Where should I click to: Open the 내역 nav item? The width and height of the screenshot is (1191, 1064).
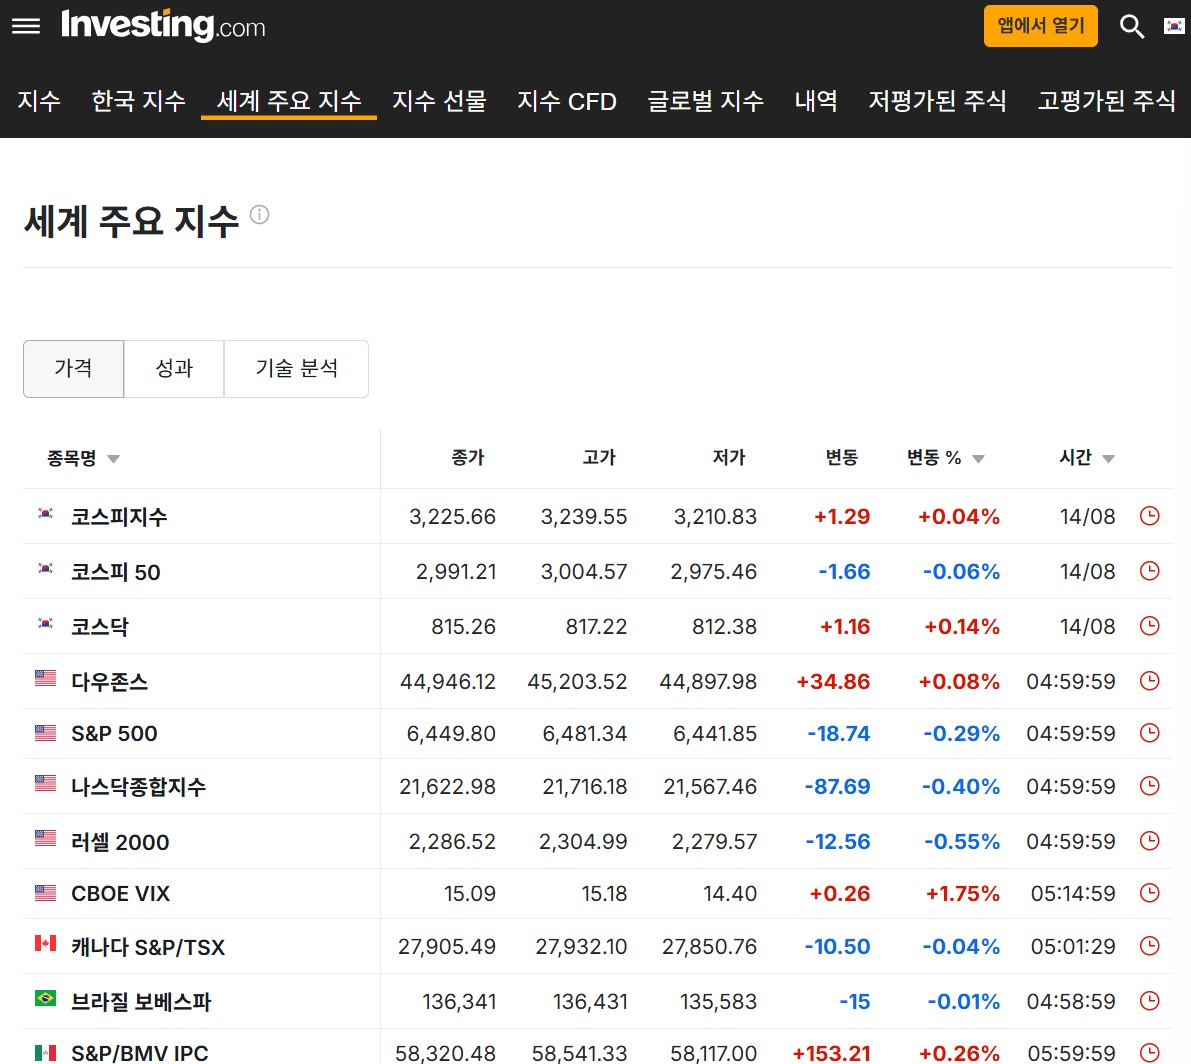click(x=817, y=101)
